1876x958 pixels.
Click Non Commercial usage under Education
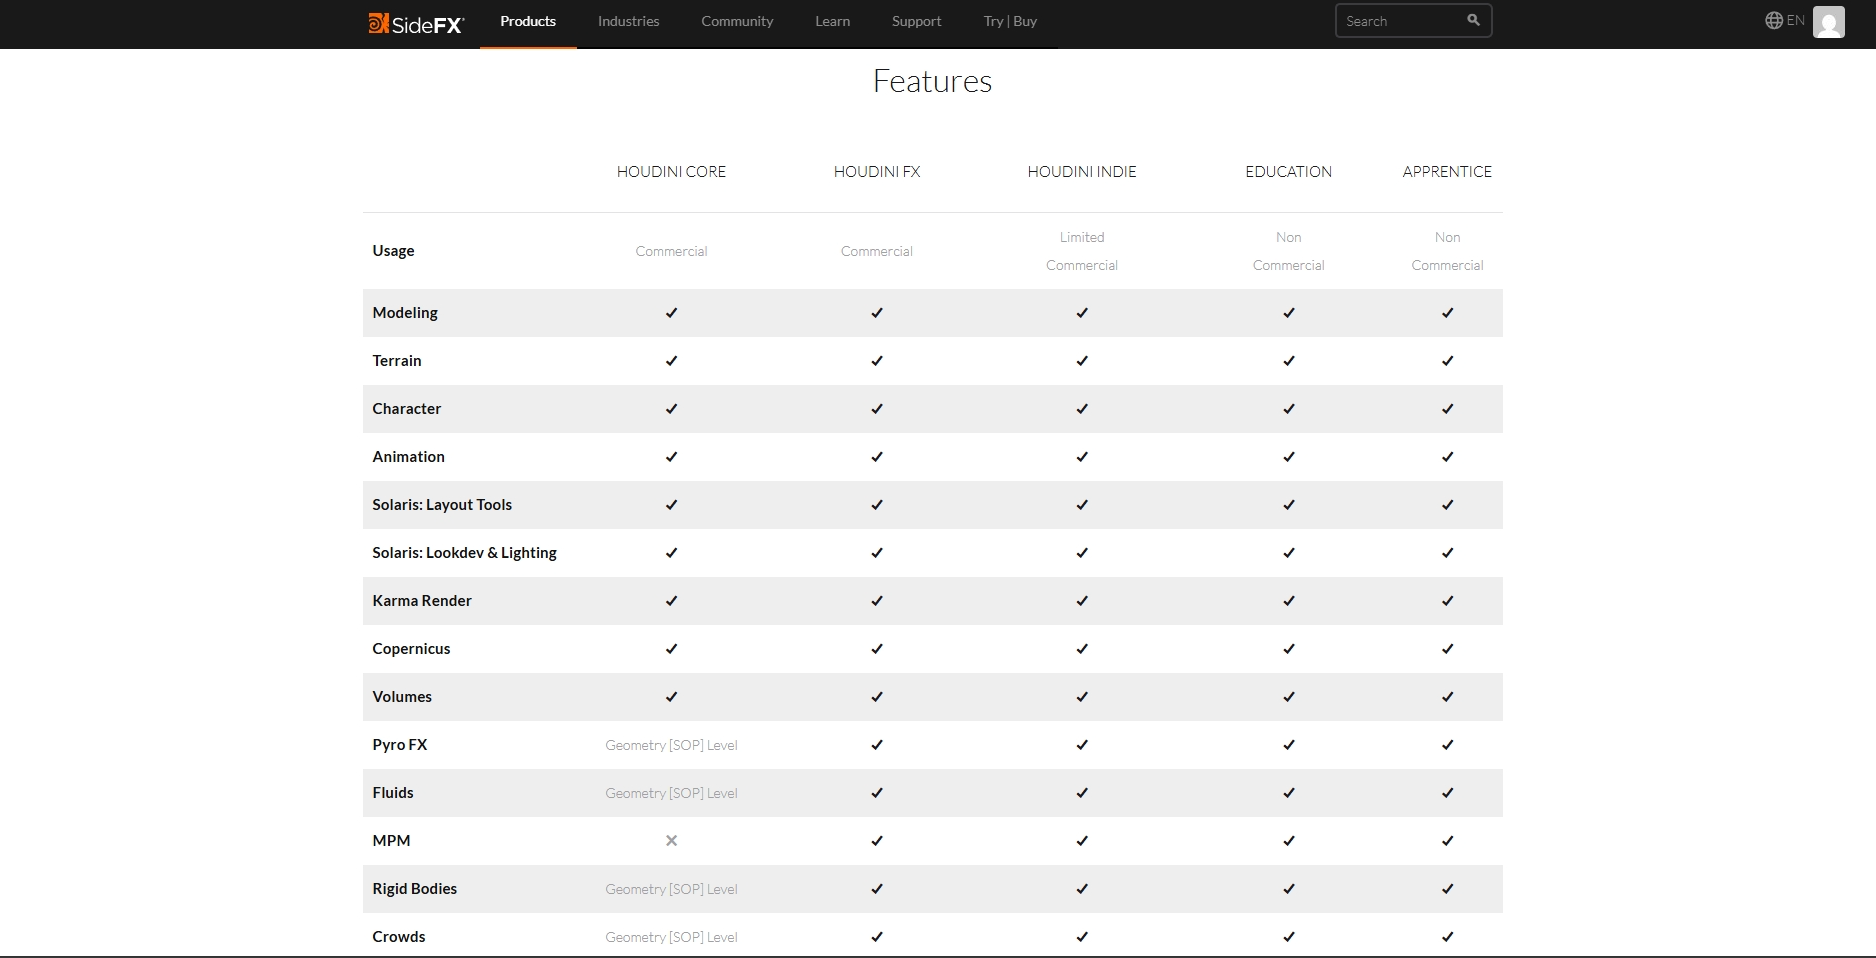[x=1289, y=251]
